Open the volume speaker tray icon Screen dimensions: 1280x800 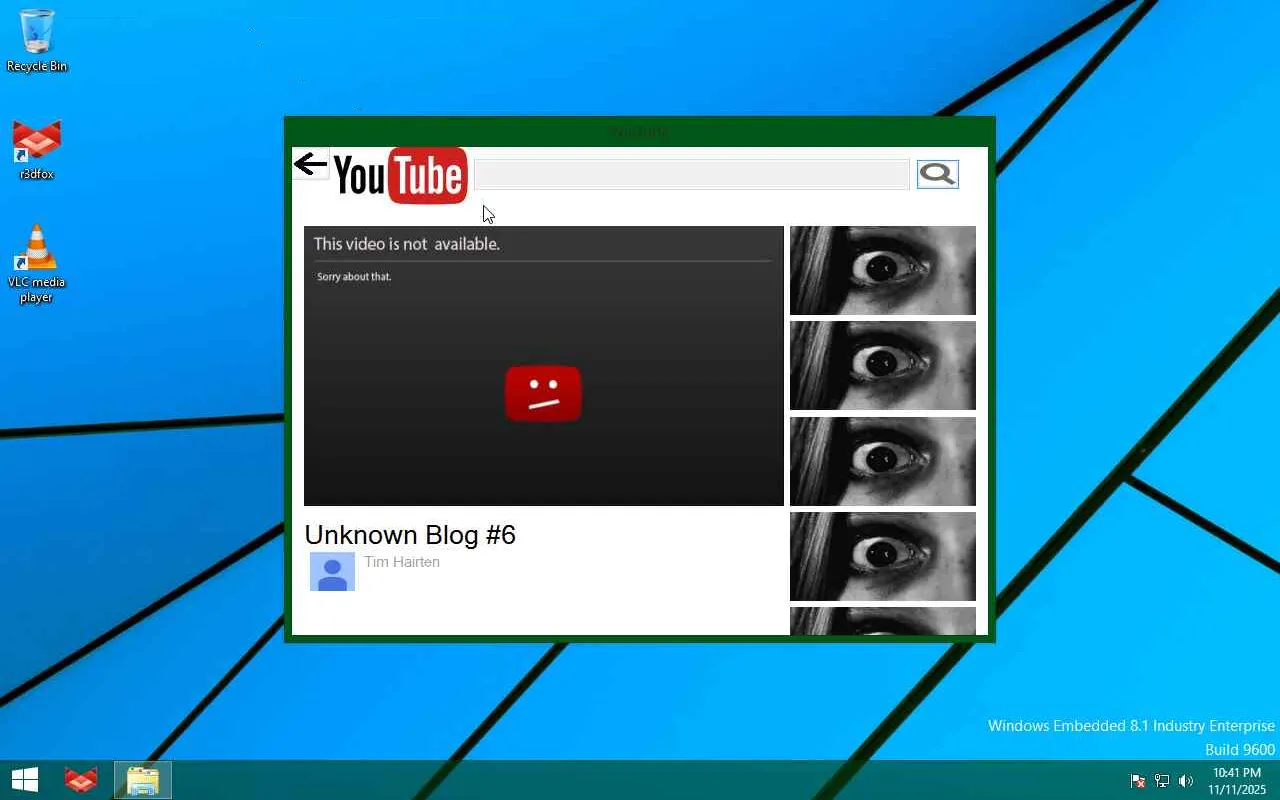click(x=1186, y=781)
